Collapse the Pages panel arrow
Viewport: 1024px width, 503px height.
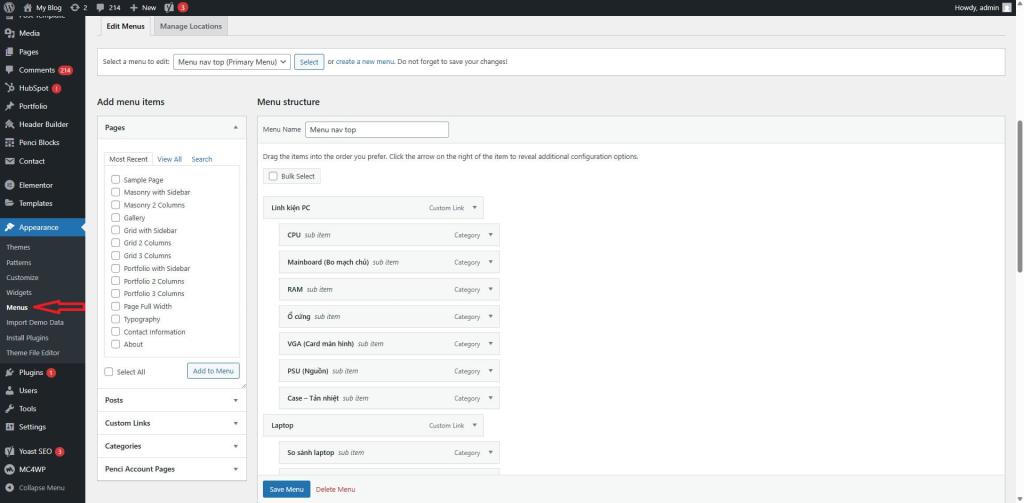(236, 128)
